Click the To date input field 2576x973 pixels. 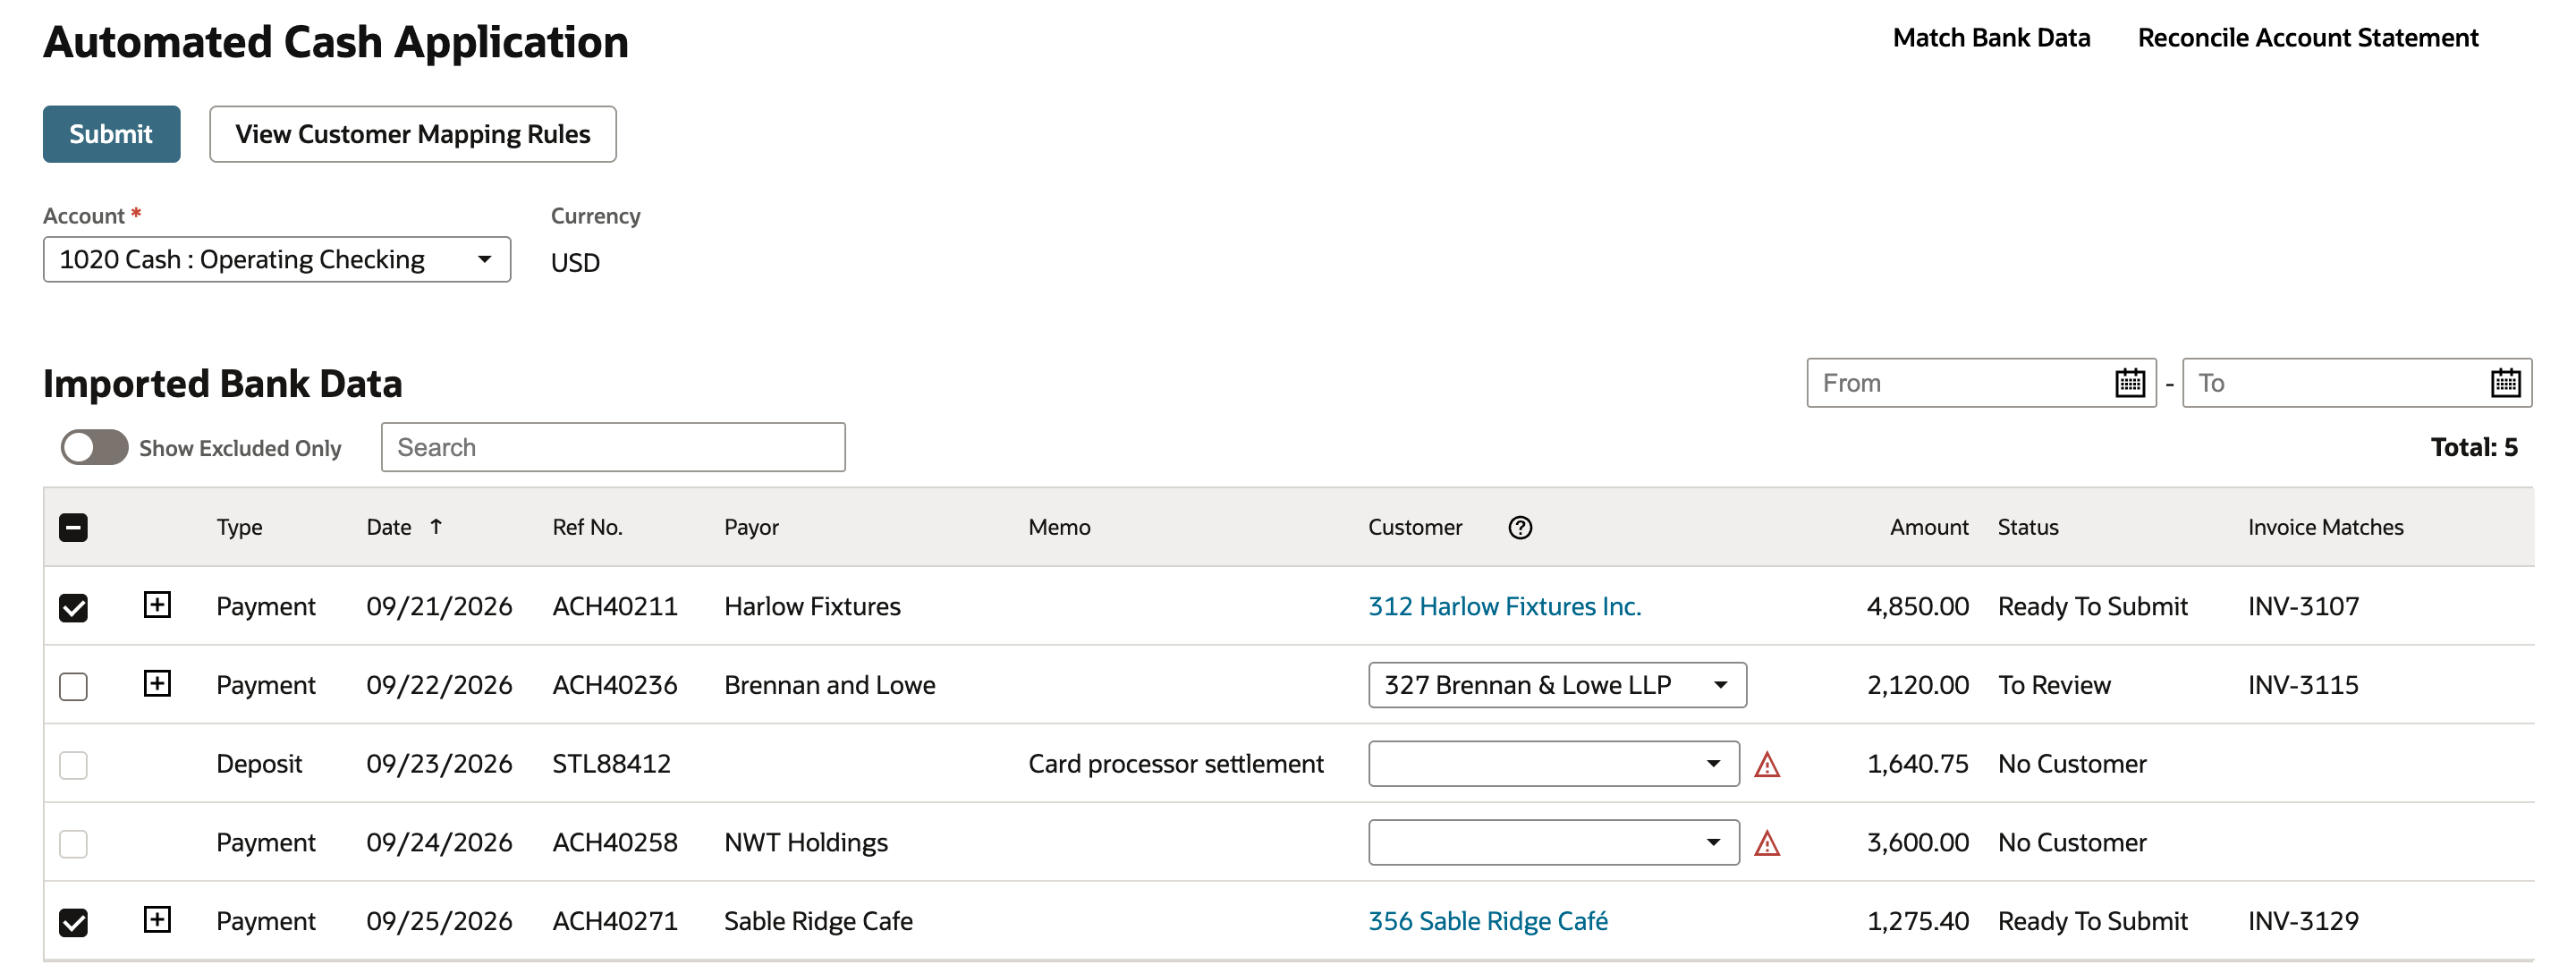pos(2355,383)
